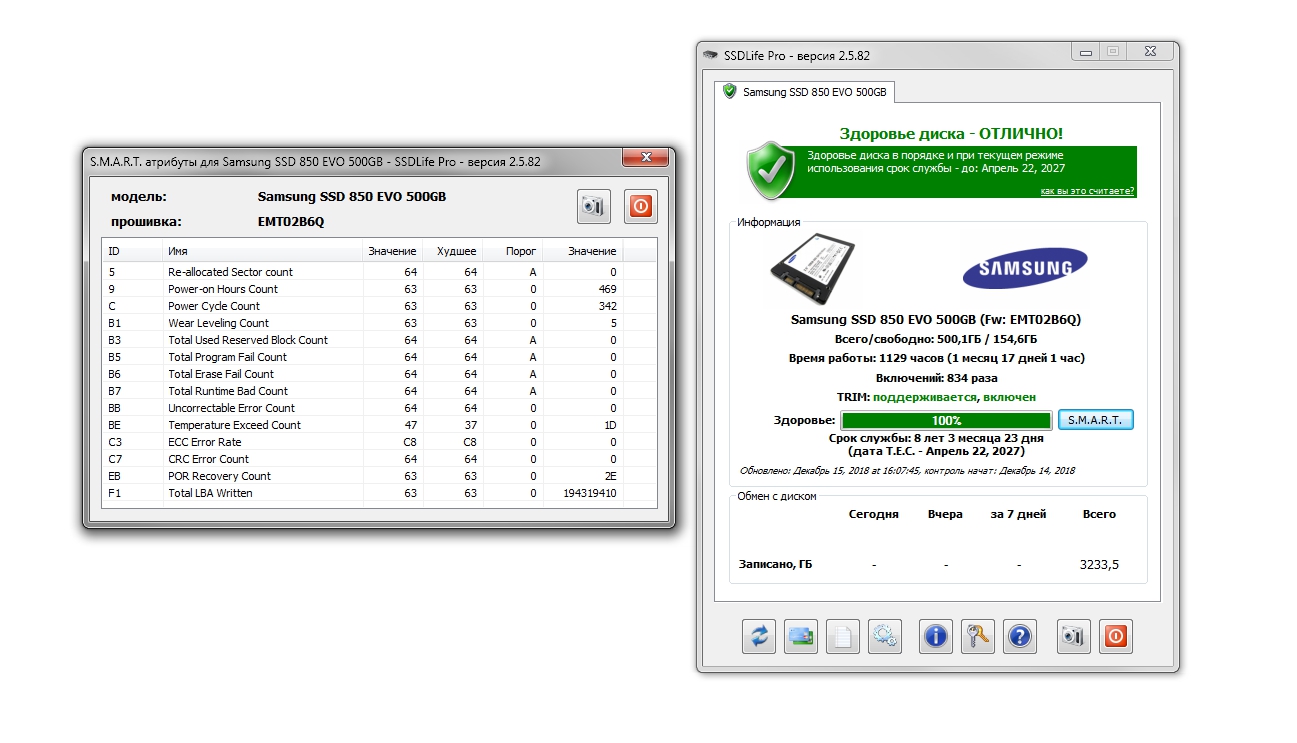Click 'Включений: 834 раза' text
Viewport: 1297px width, 743px height.
click(937, 378)
